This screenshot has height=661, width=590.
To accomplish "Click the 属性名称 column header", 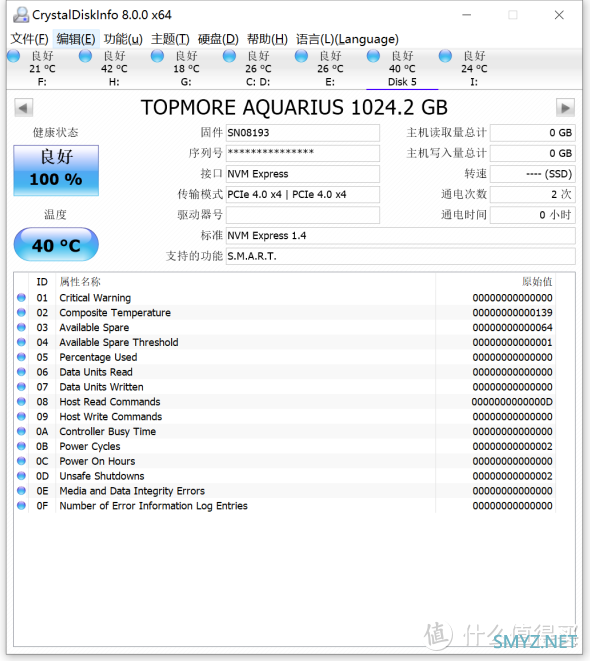I will click(x=80, y=282).
